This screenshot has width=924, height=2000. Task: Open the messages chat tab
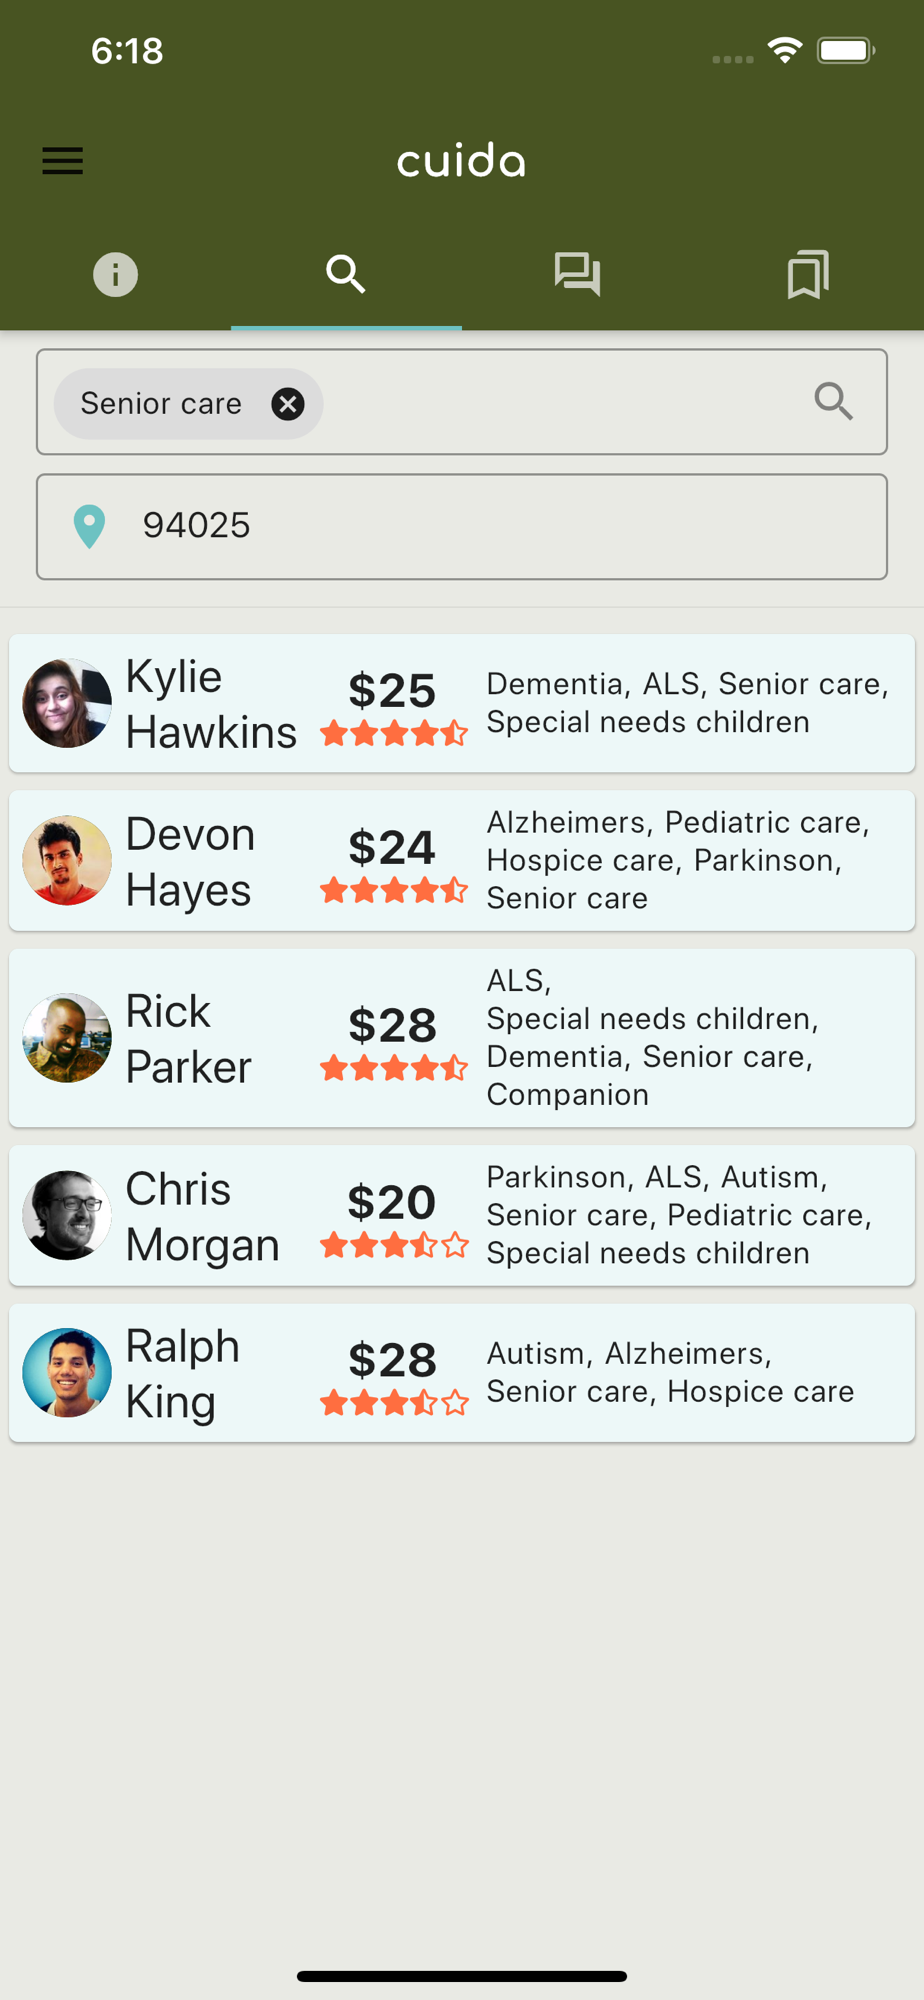click(577, 274)
